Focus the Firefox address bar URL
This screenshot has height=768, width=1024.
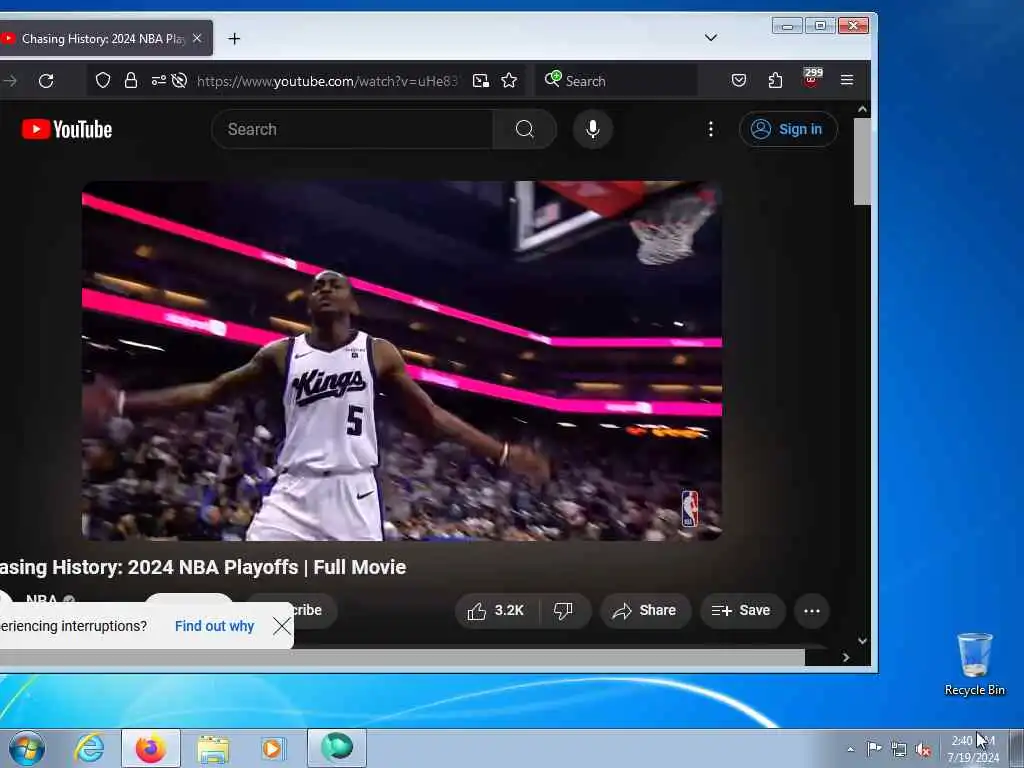click(327, 81)
